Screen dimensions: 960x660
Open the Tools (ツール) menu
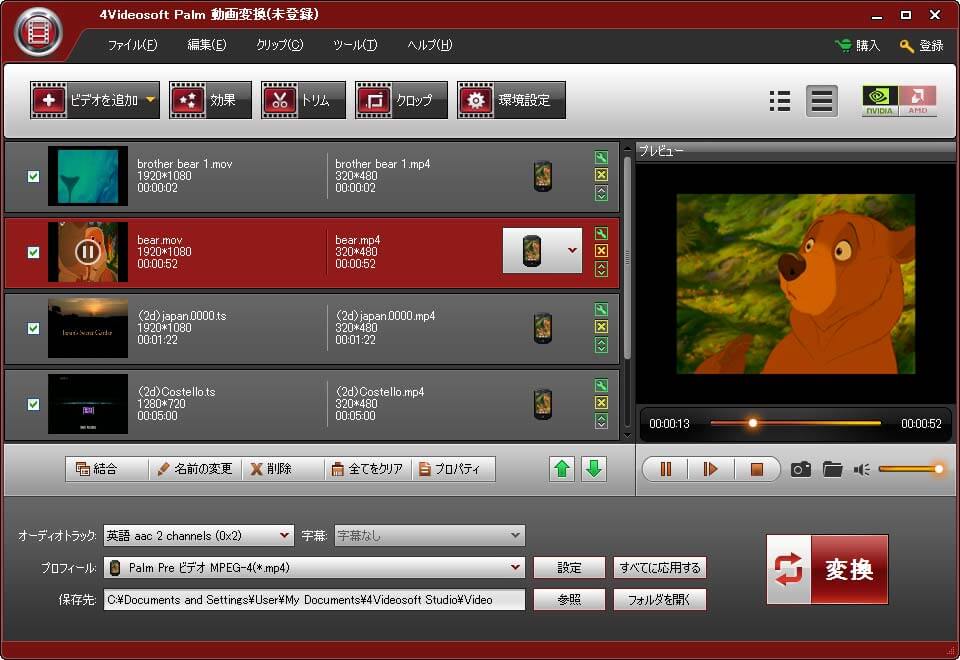(x=354, y=45)
